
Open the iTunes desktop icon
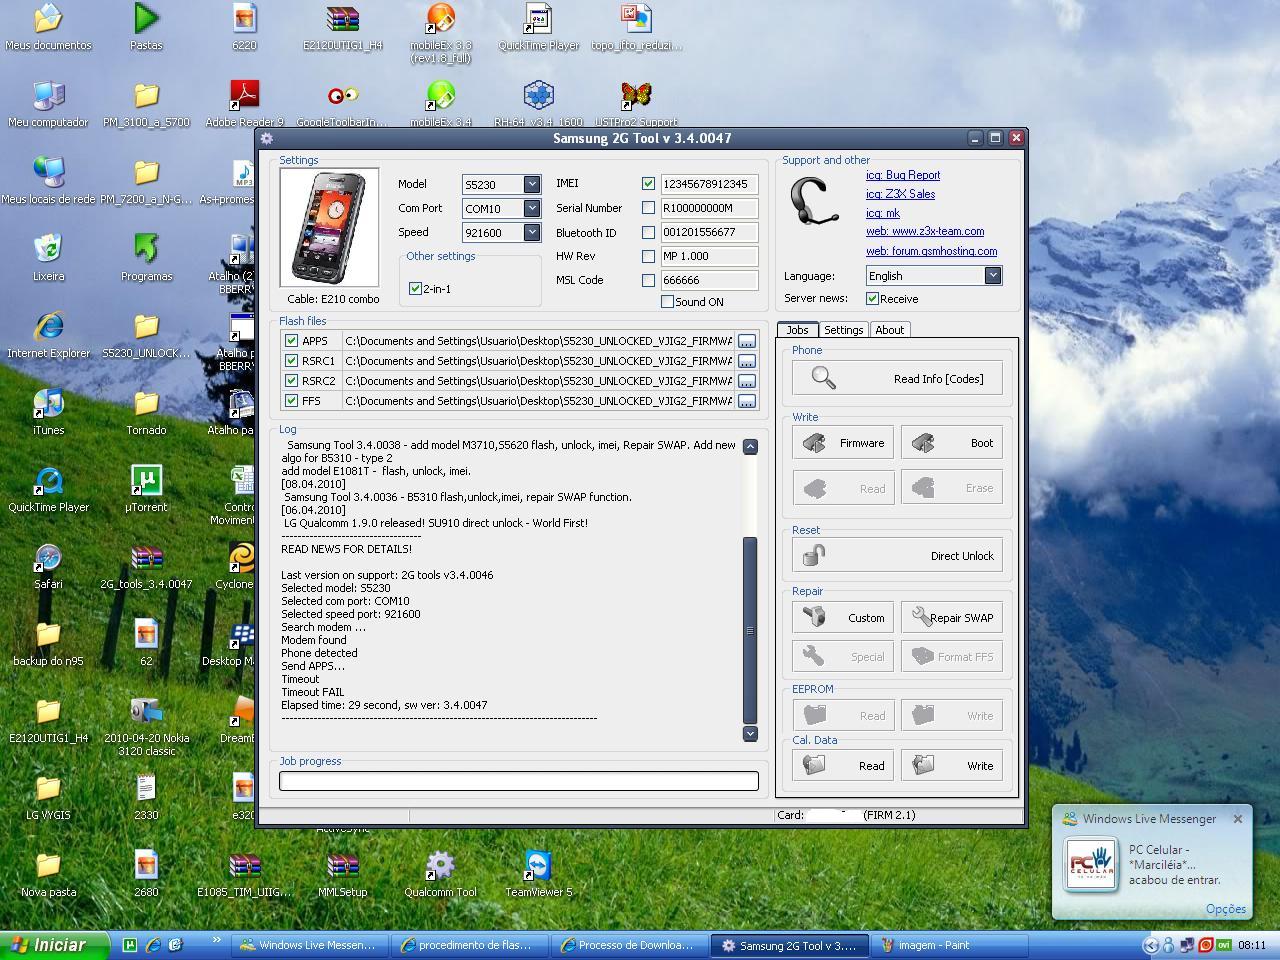(x=48, y=412)
